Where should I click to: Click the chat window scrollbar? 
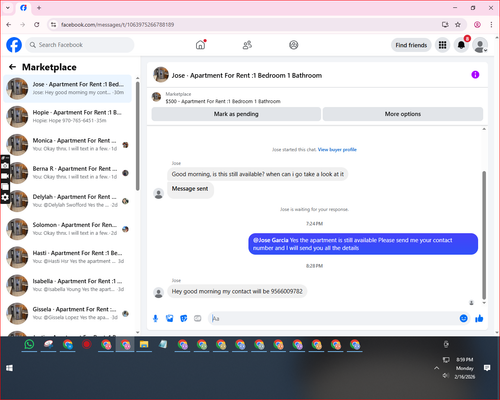coord(484,235)
